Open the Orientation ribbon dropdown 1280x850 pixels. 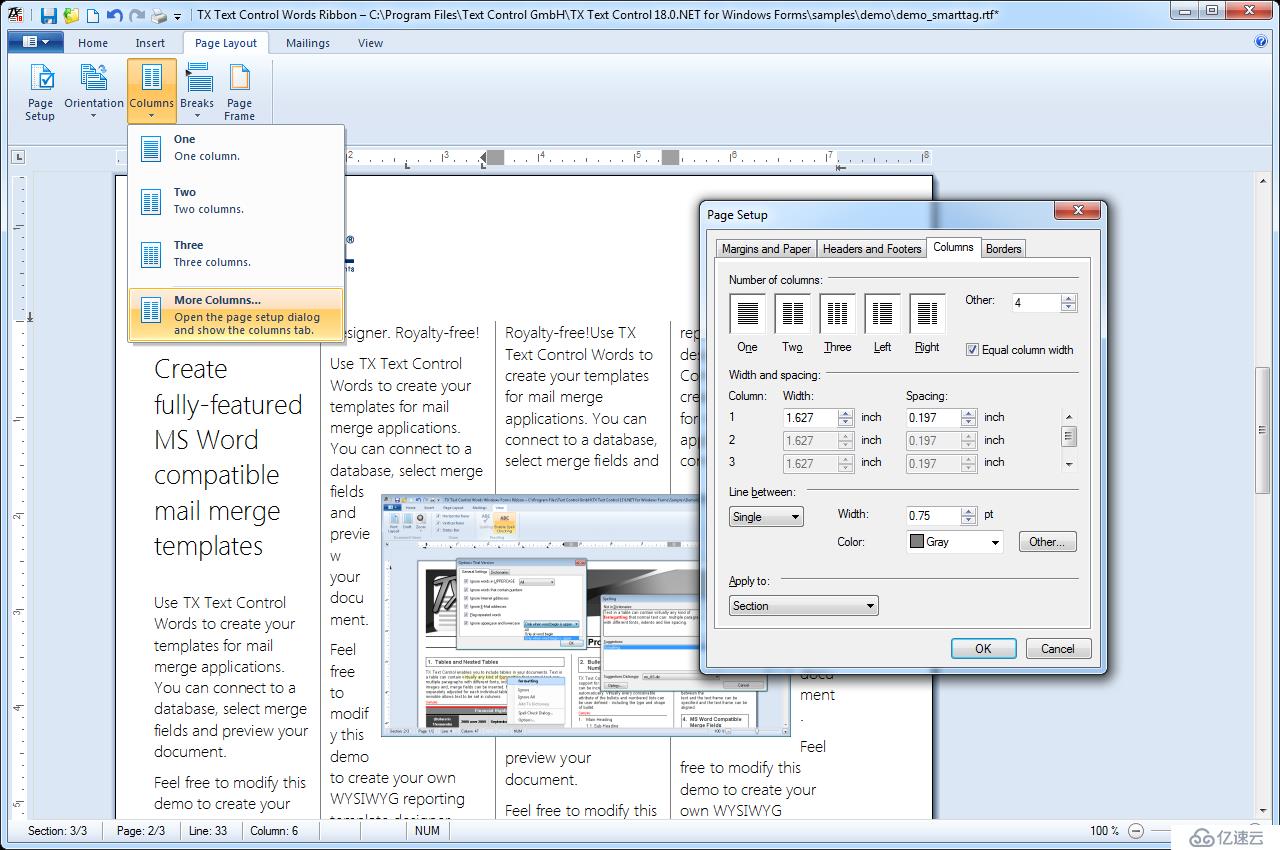point(94,92)
